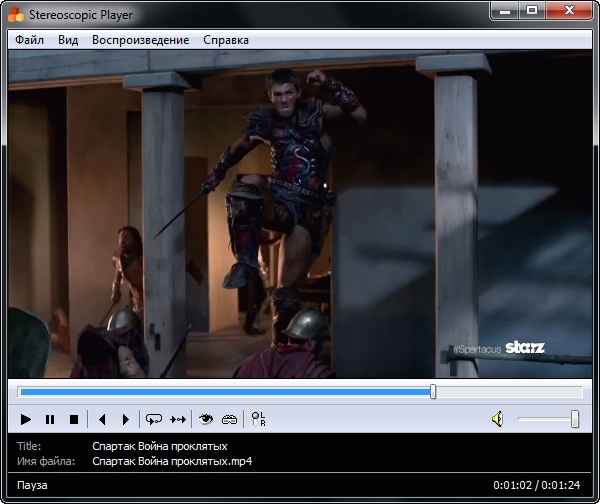Open the Вид menu
Viewport: 600px width, 504px height.
pyautogui.click(x=68, y=40)
